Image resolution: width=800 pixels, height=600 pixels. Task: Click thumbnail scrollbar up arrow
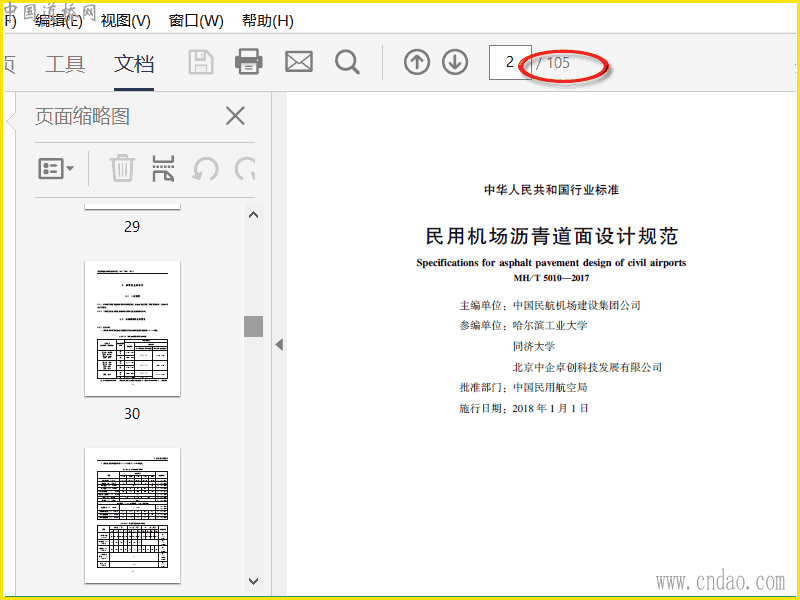254,215
